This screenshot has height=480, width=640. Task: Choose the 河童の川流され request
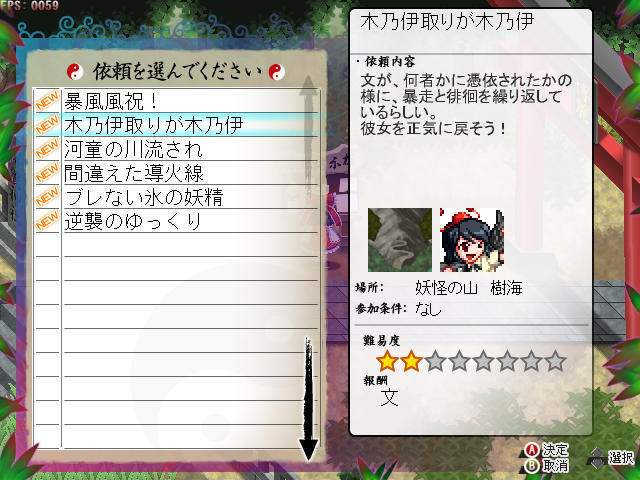(x=176, y=149)
